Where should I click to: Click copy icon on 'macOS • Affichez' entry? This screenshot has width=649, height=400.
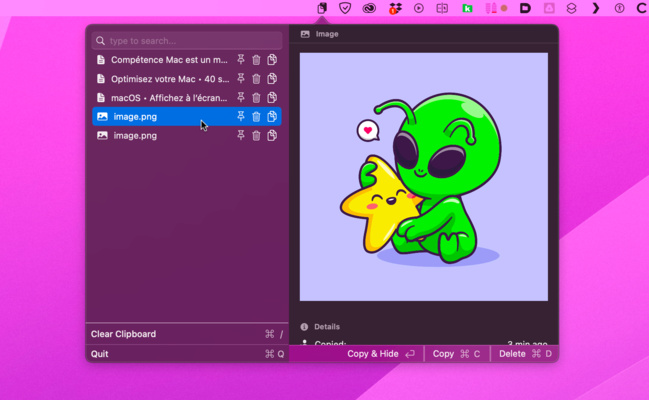(x=272, y=98)
